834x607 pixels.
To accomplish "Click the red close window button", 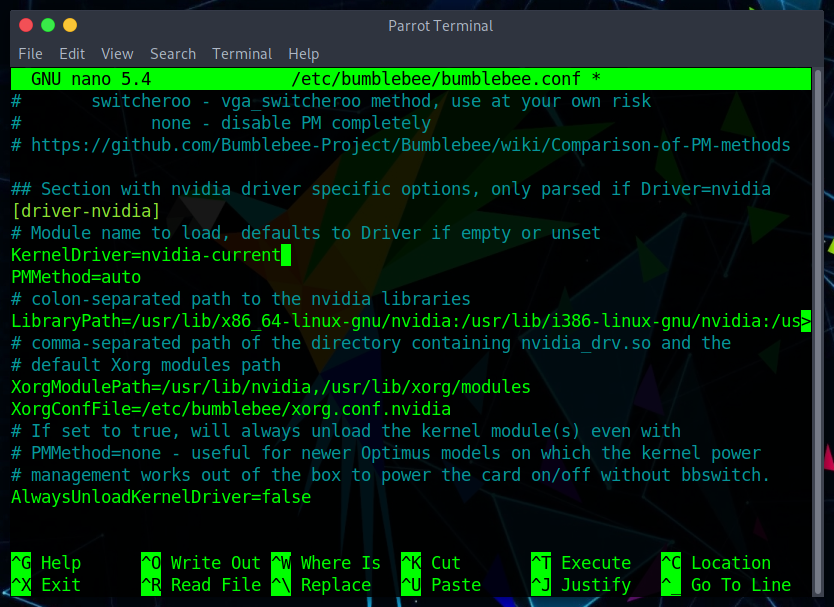I will coord(23,25).
